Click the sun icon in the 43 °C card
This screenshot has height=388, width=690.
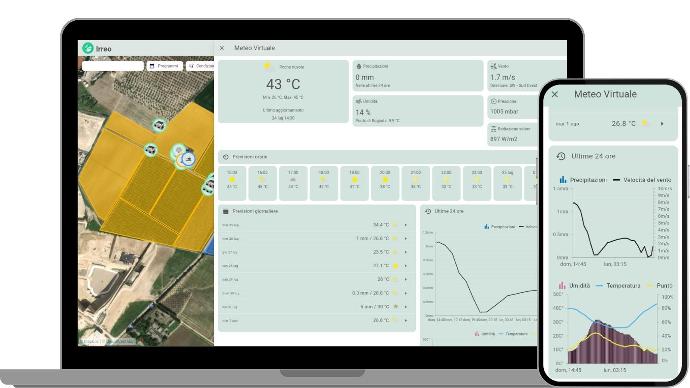point(267,66)
